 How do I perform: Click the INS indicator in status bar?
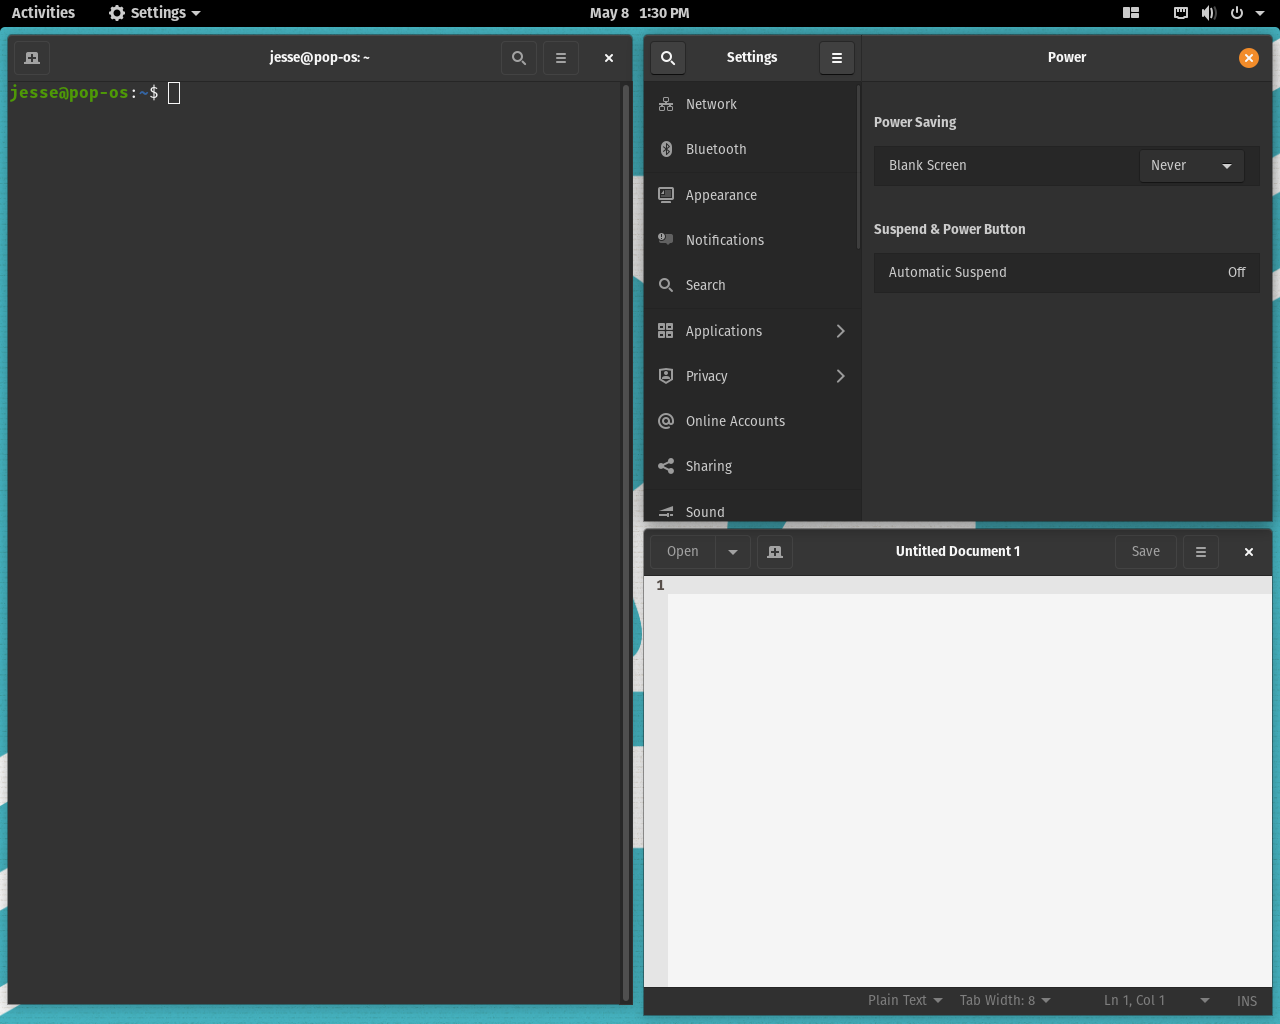point(1247,1001)
